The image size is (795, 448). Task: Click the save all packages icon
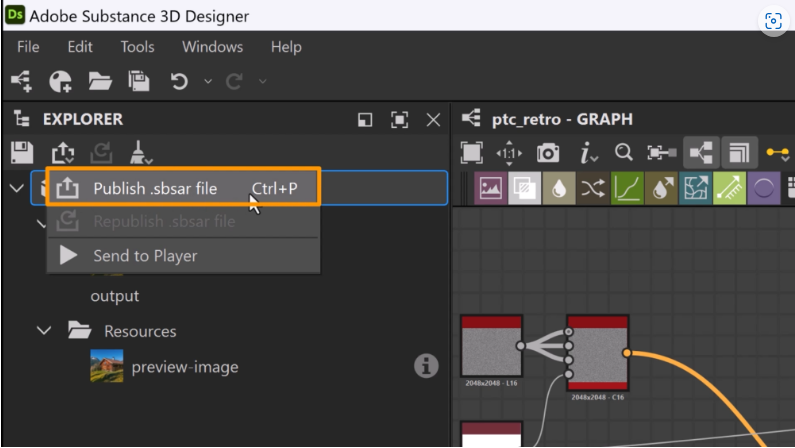pyautogui.click(x=139, y=81)
